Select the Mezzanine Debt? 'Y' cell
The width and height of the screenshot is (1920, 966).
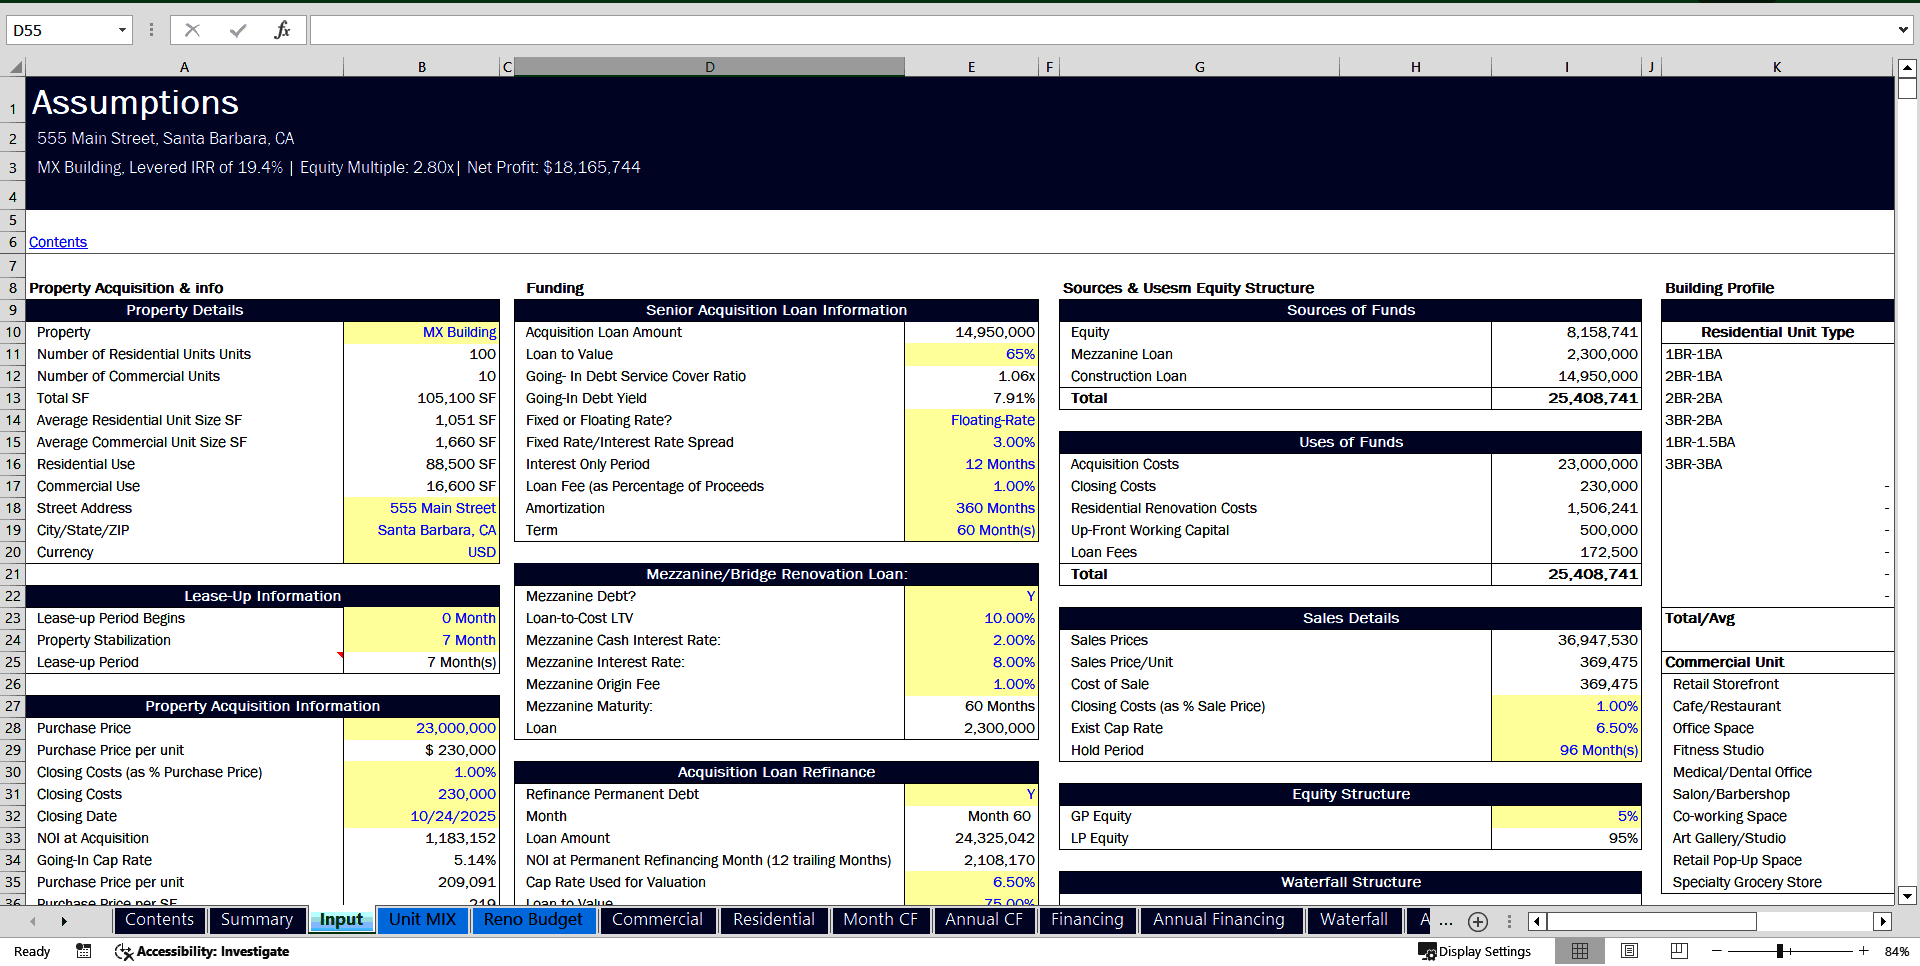(971, 596)
